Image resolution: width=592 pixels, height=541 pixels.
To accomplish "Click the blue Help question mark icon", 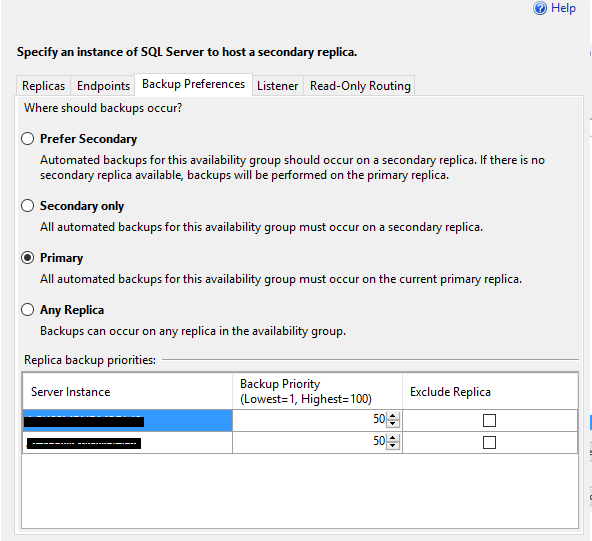I will pos(540,8).
